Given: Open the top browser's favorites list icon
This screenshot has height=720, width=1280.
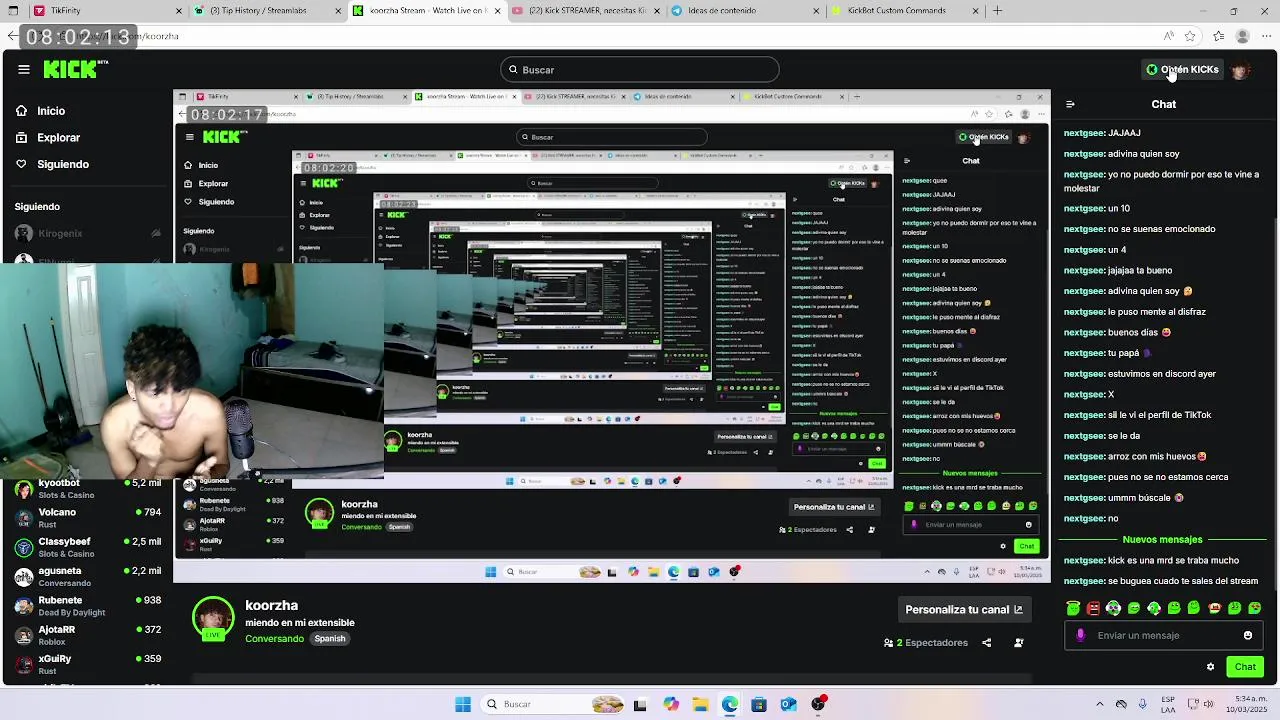Looking at the screenshot, I should [x=1218, y=36].
